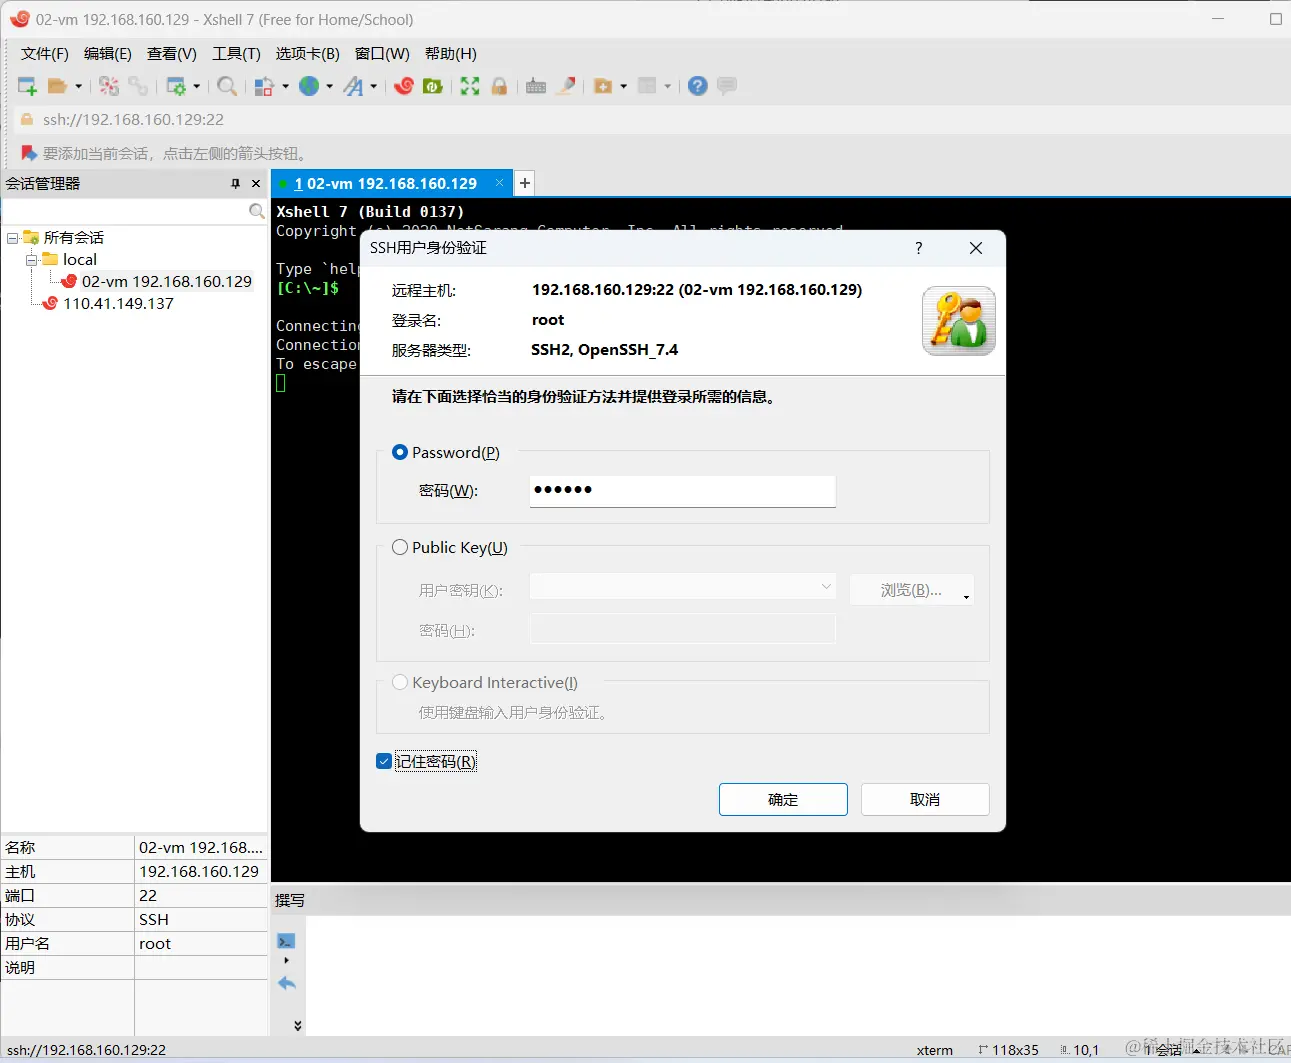Click the folder-plus toolbar icon
The image size is (1291, 1063).
pyautogui.click(x=603, y=86)
